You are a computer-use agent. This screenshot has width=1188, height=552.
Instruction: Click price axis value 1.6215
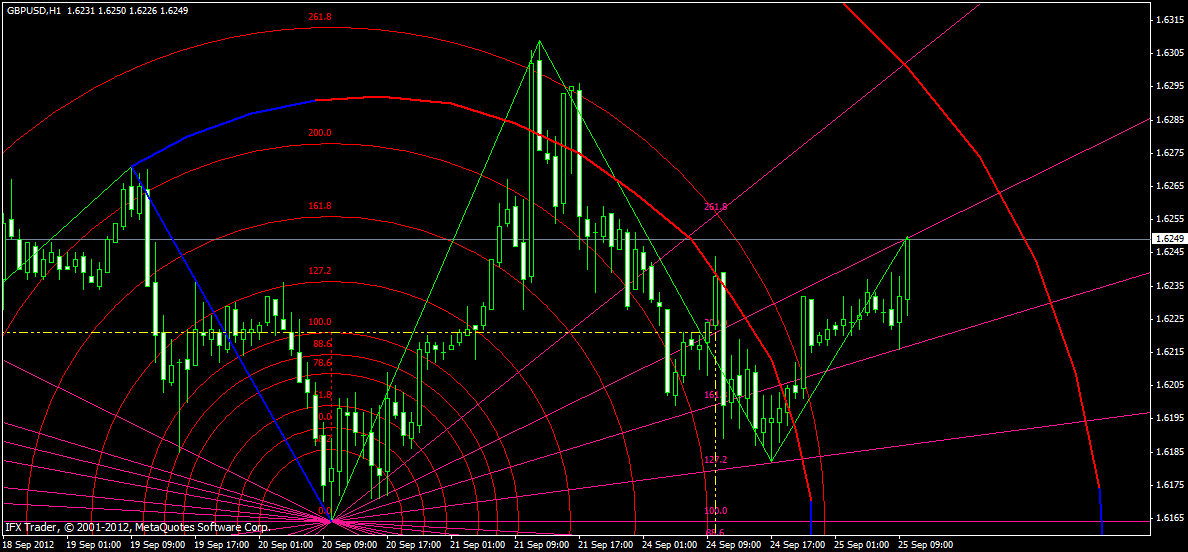point(1169,351)
